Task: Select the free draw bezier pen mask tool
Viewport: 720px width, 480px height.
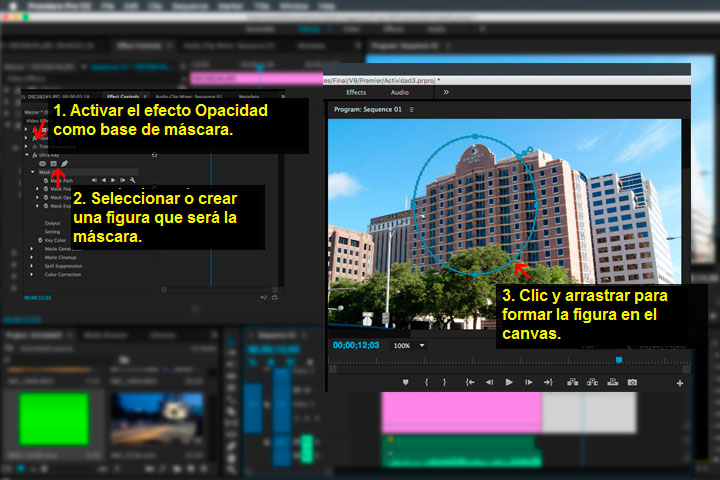Action: coord(64,164)
